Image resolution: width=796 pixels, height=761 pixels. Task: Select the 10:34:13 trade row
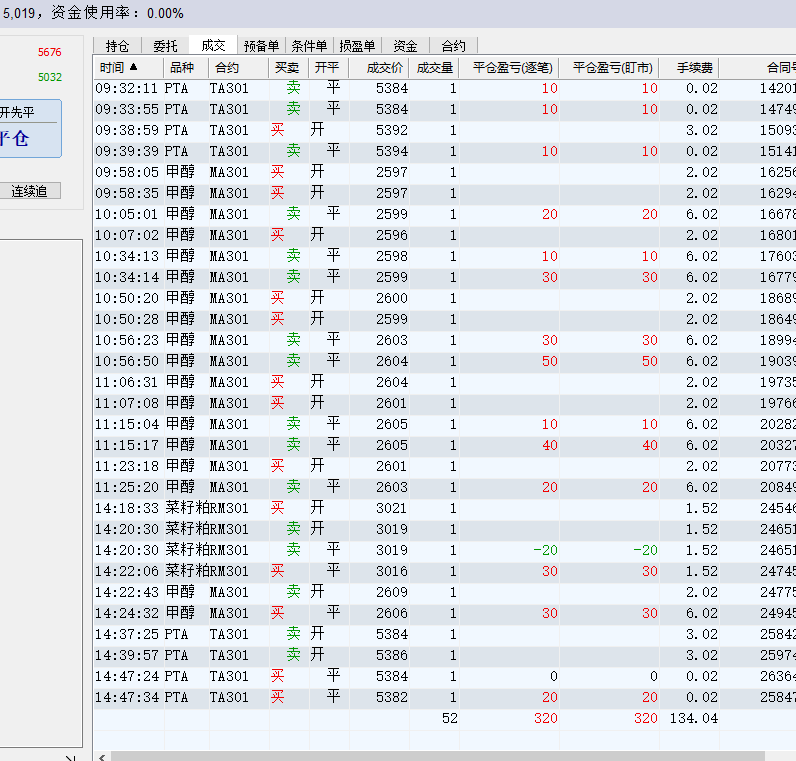(445, 256)
